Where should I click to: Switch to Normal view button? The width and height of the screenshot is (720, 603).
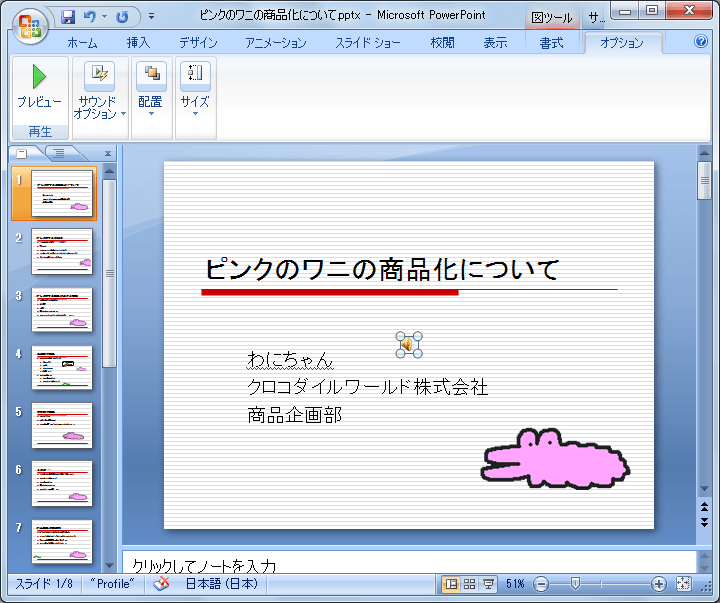click(451, 584)
